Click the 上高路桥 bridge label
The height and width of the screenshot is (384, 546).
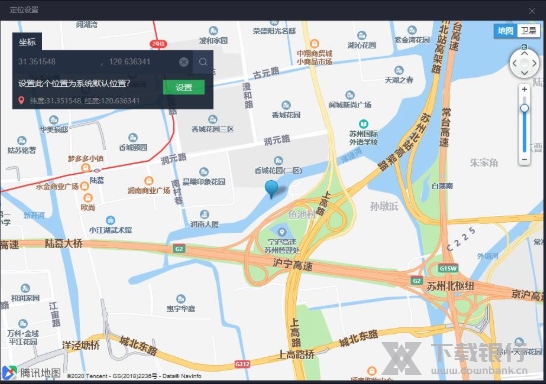click(x=296, y=355)
